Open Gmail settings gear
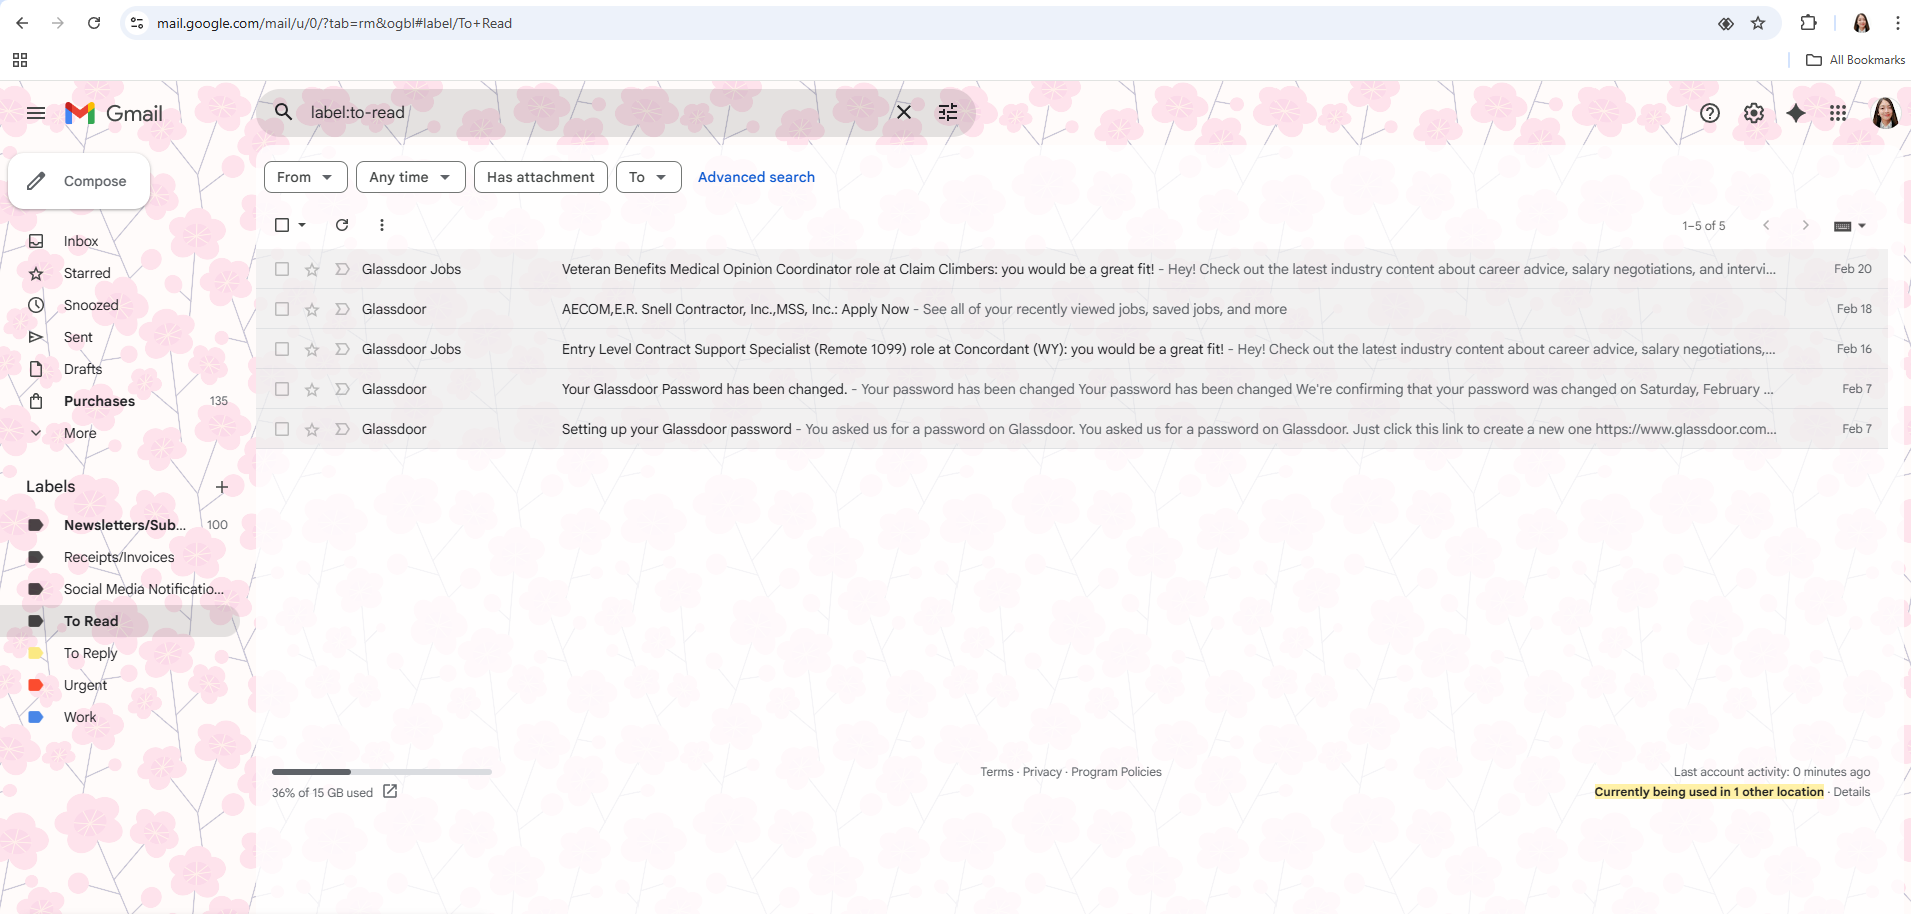The height and width of the screenshot is (914, 1911). (1754, 113)
